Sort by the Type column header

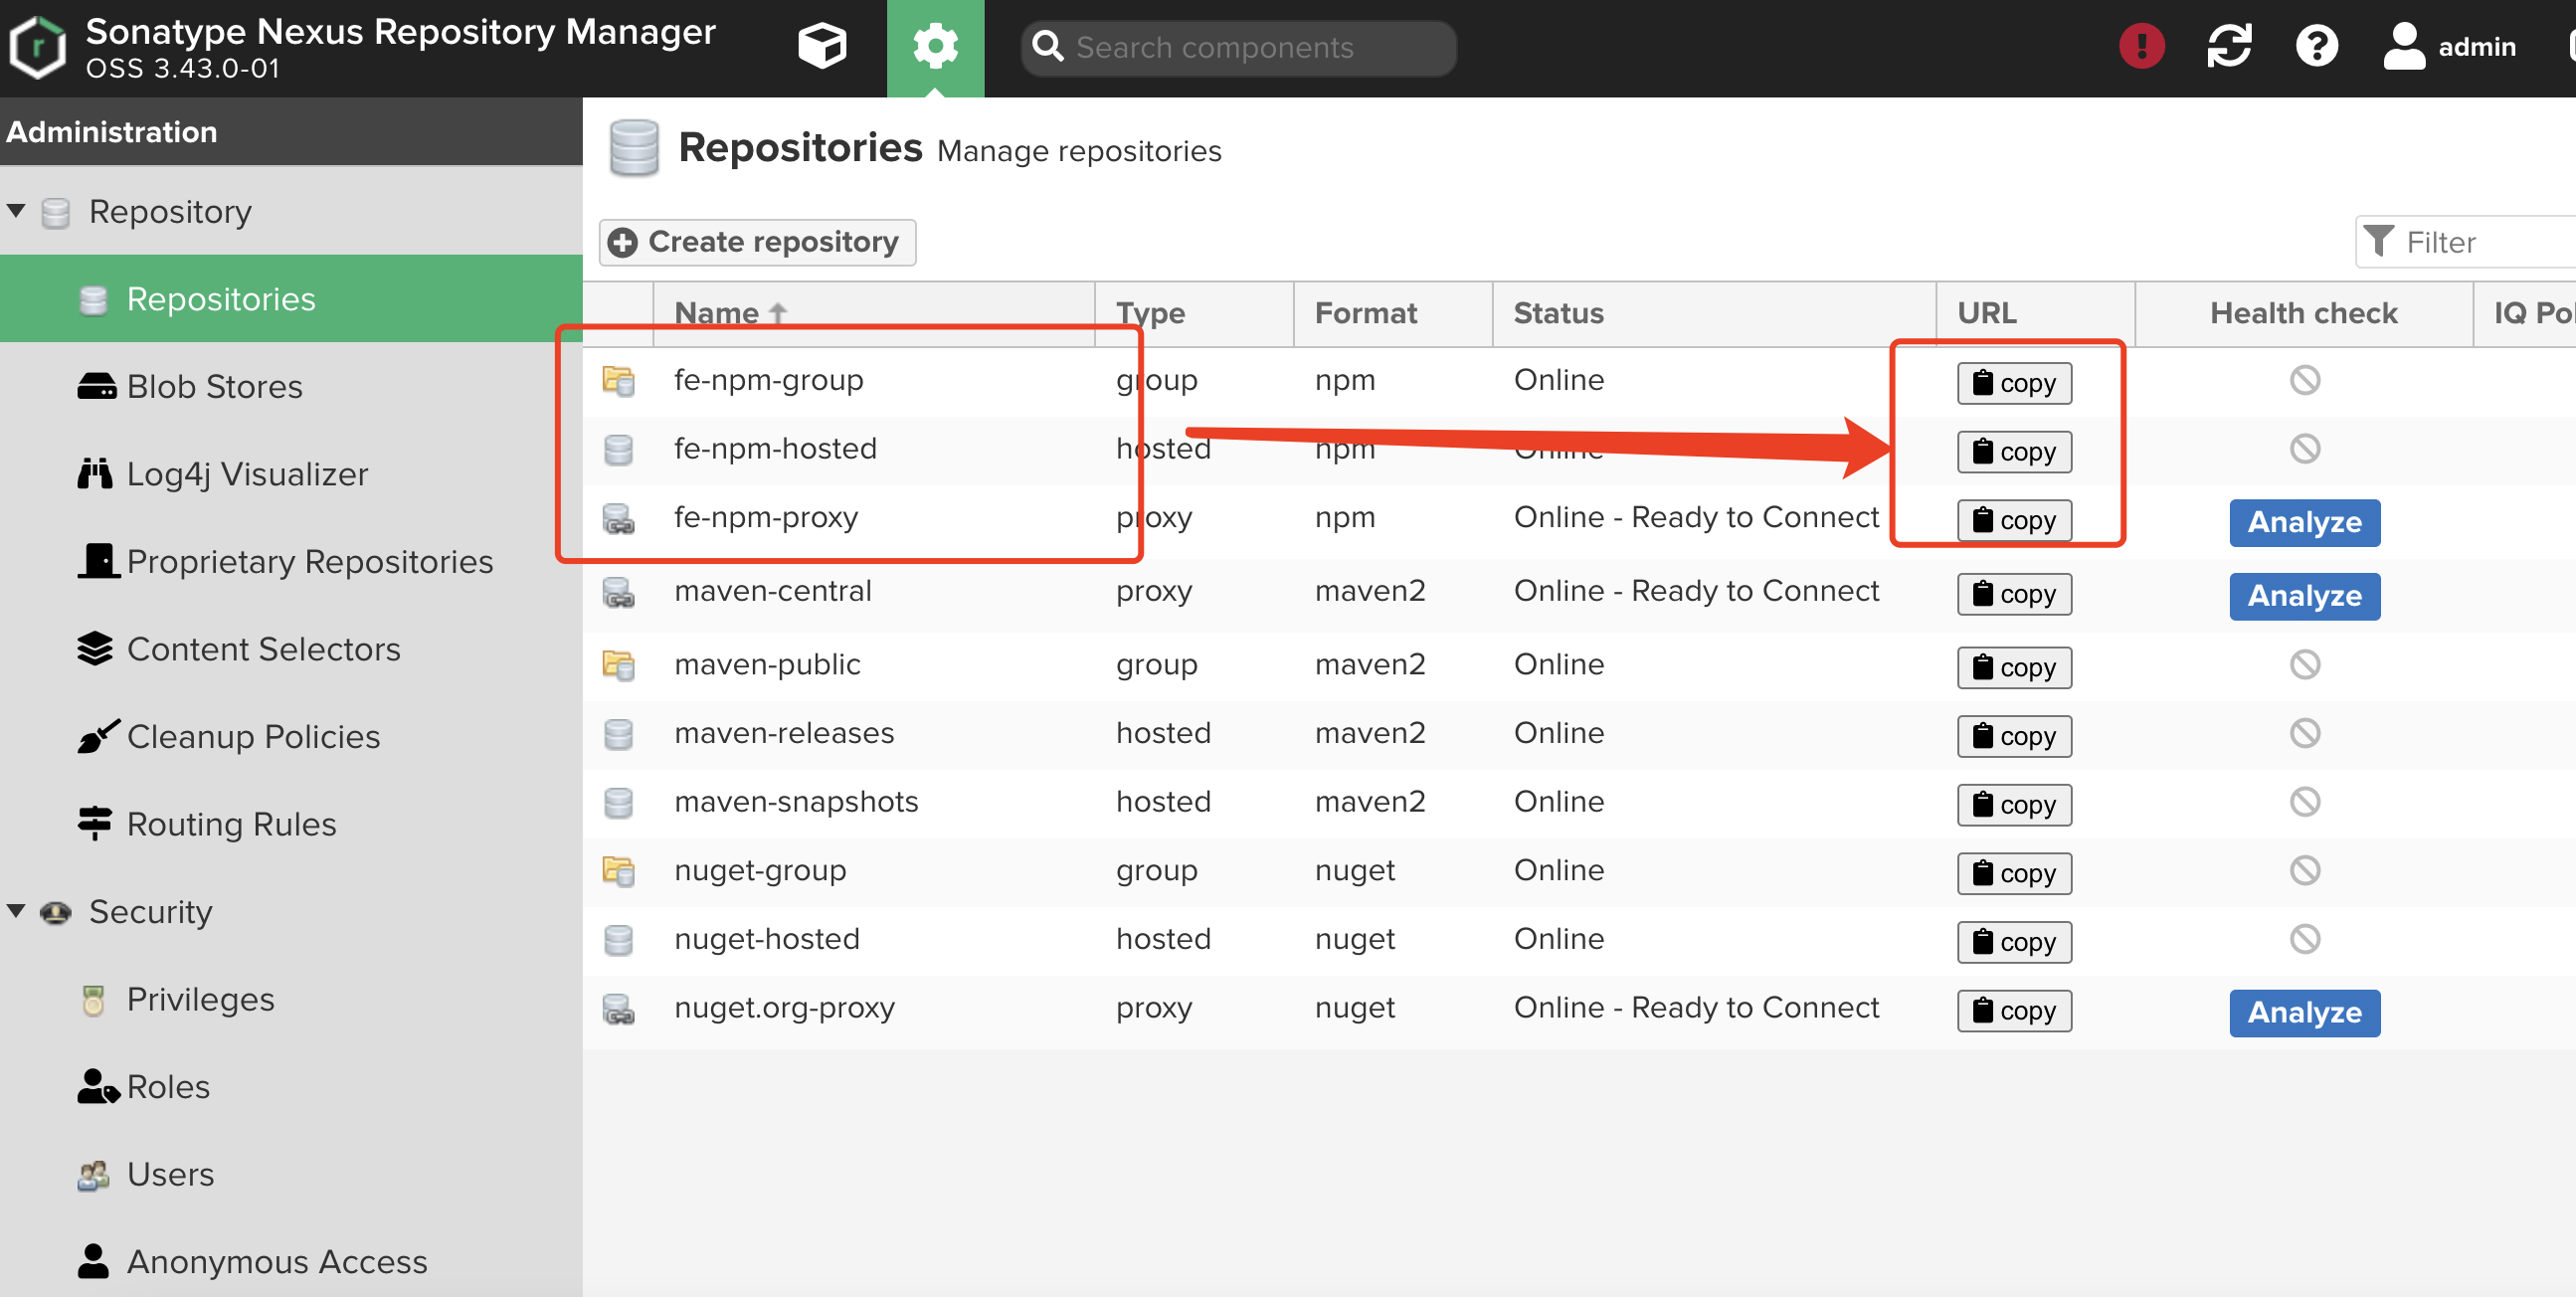click(1194, 313)
